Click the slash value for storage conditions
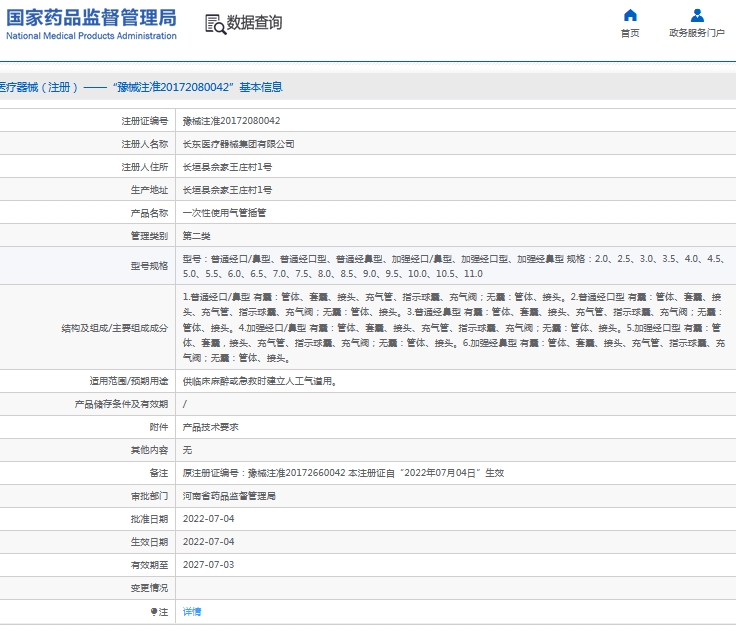The width and height of the screenshot is (736, 631). (184, 404)
